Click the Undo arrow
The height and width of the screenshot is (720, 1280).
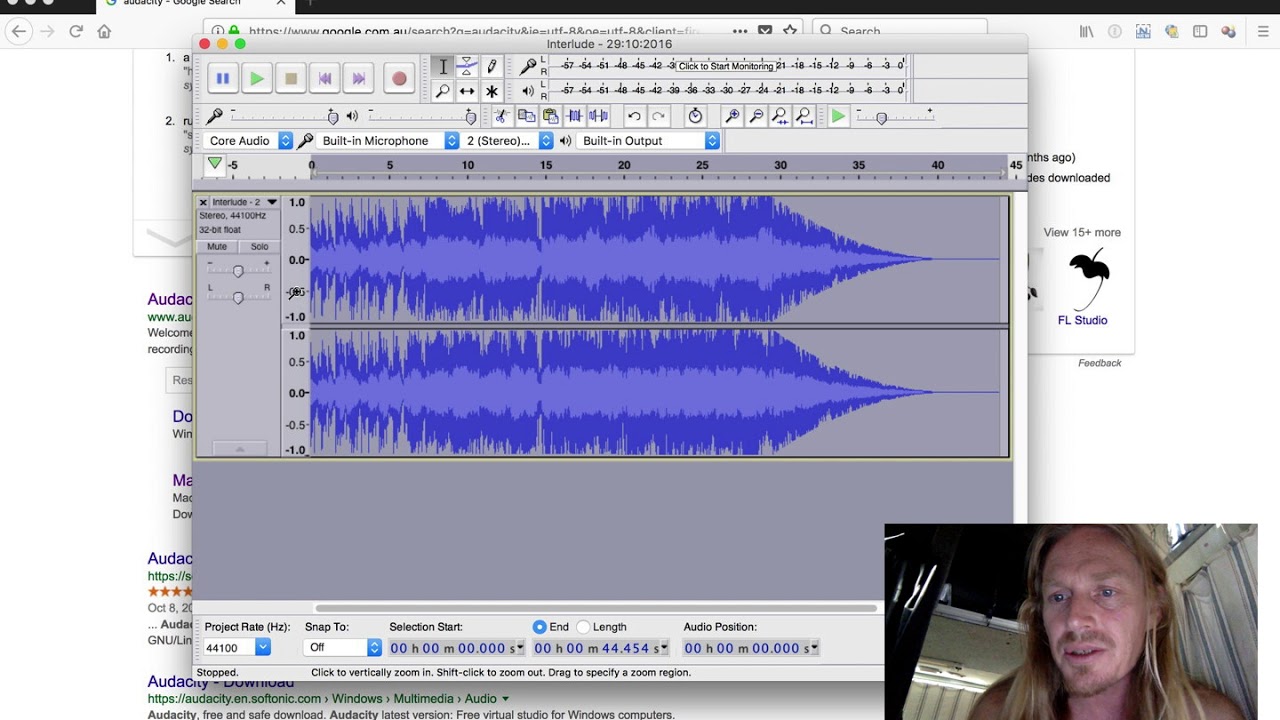(x=634, y=116)
